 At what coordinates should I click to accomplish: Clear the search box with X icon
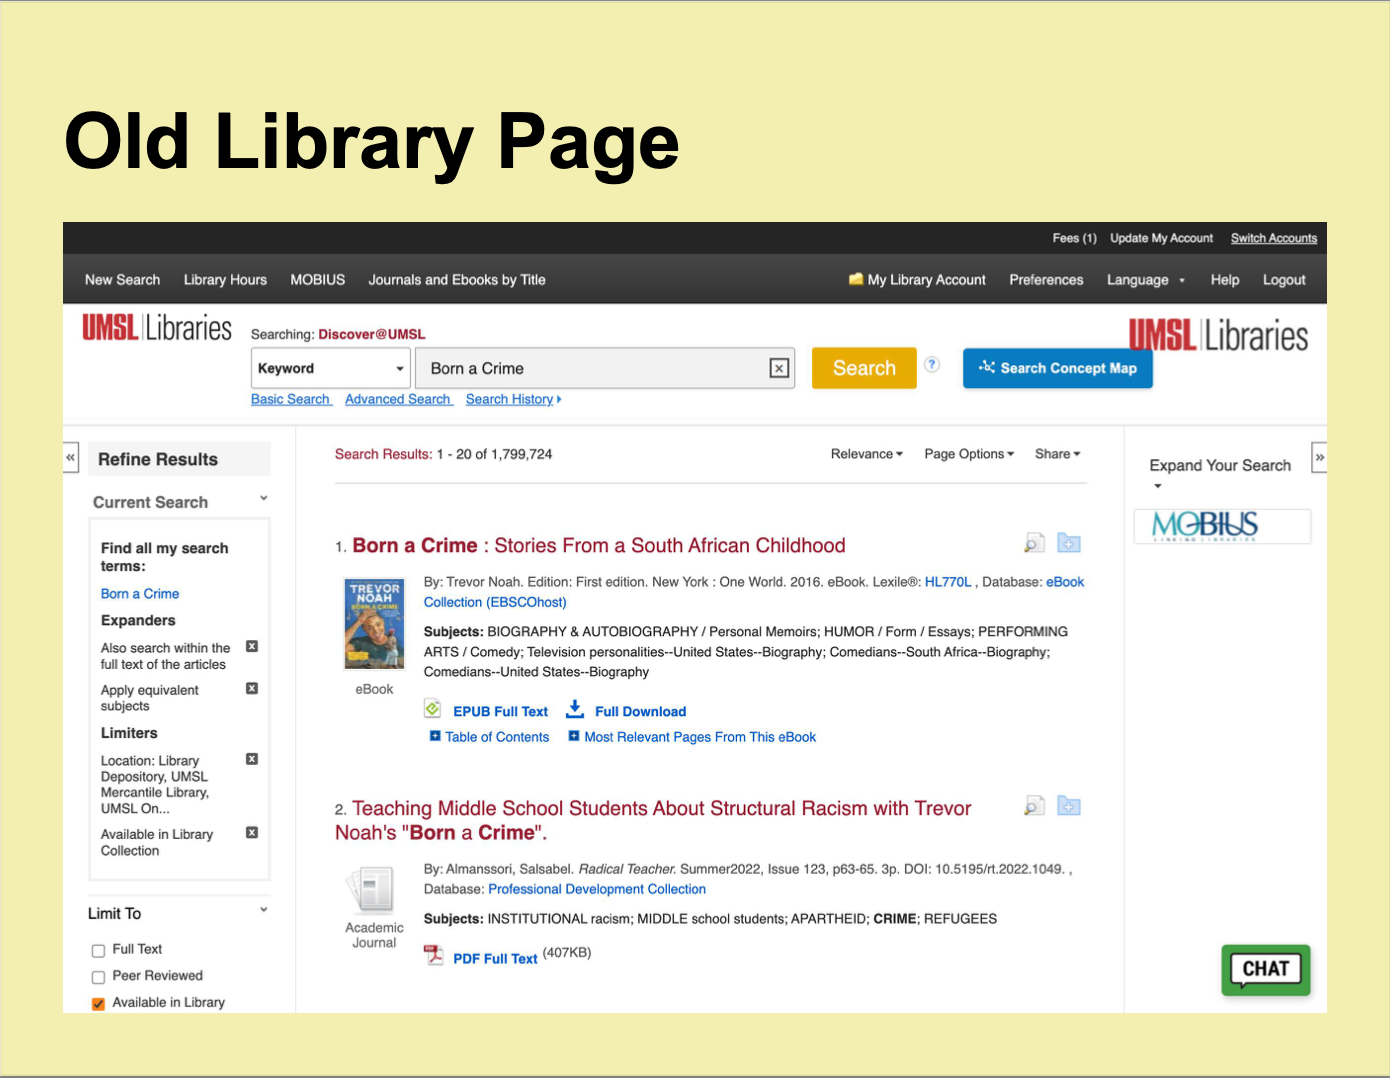coord(779,369)
